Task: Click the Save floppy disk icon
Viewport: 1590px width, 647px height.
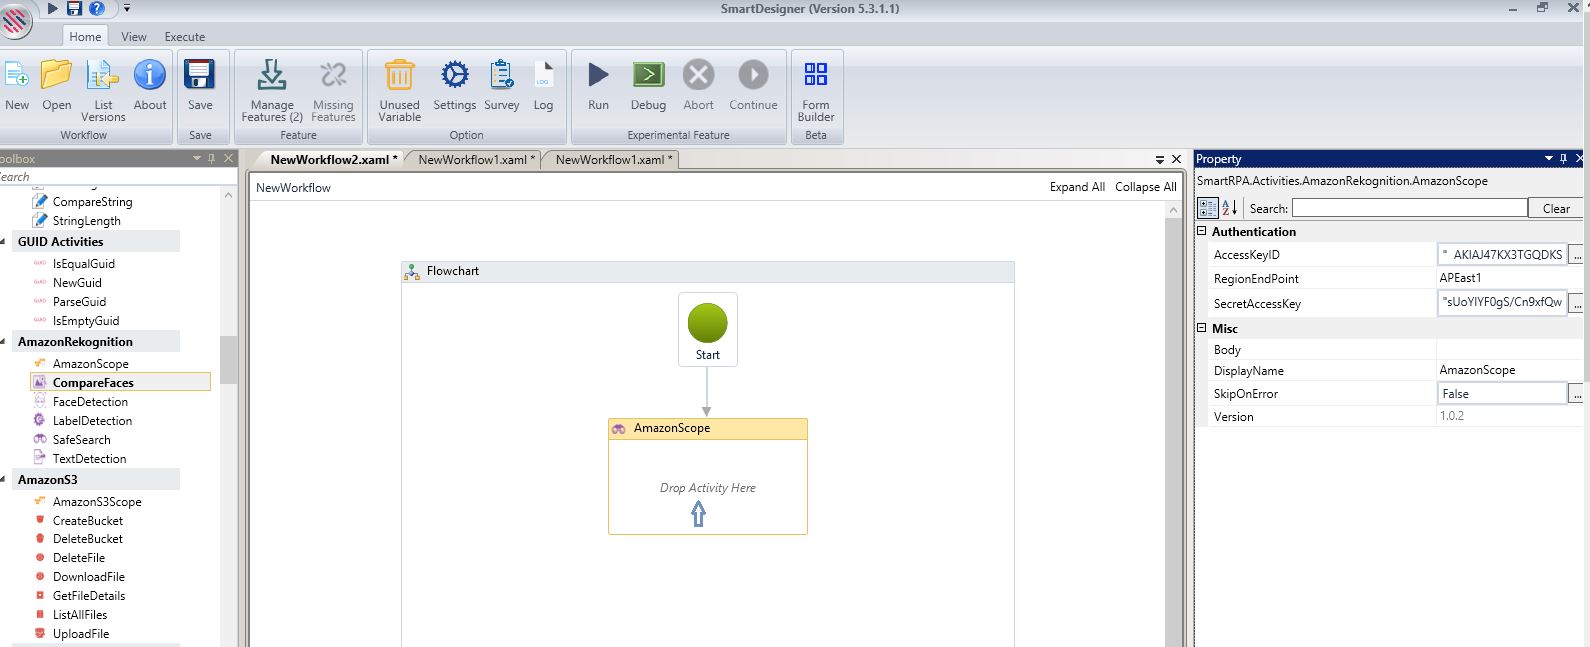Action: (200, 76)
